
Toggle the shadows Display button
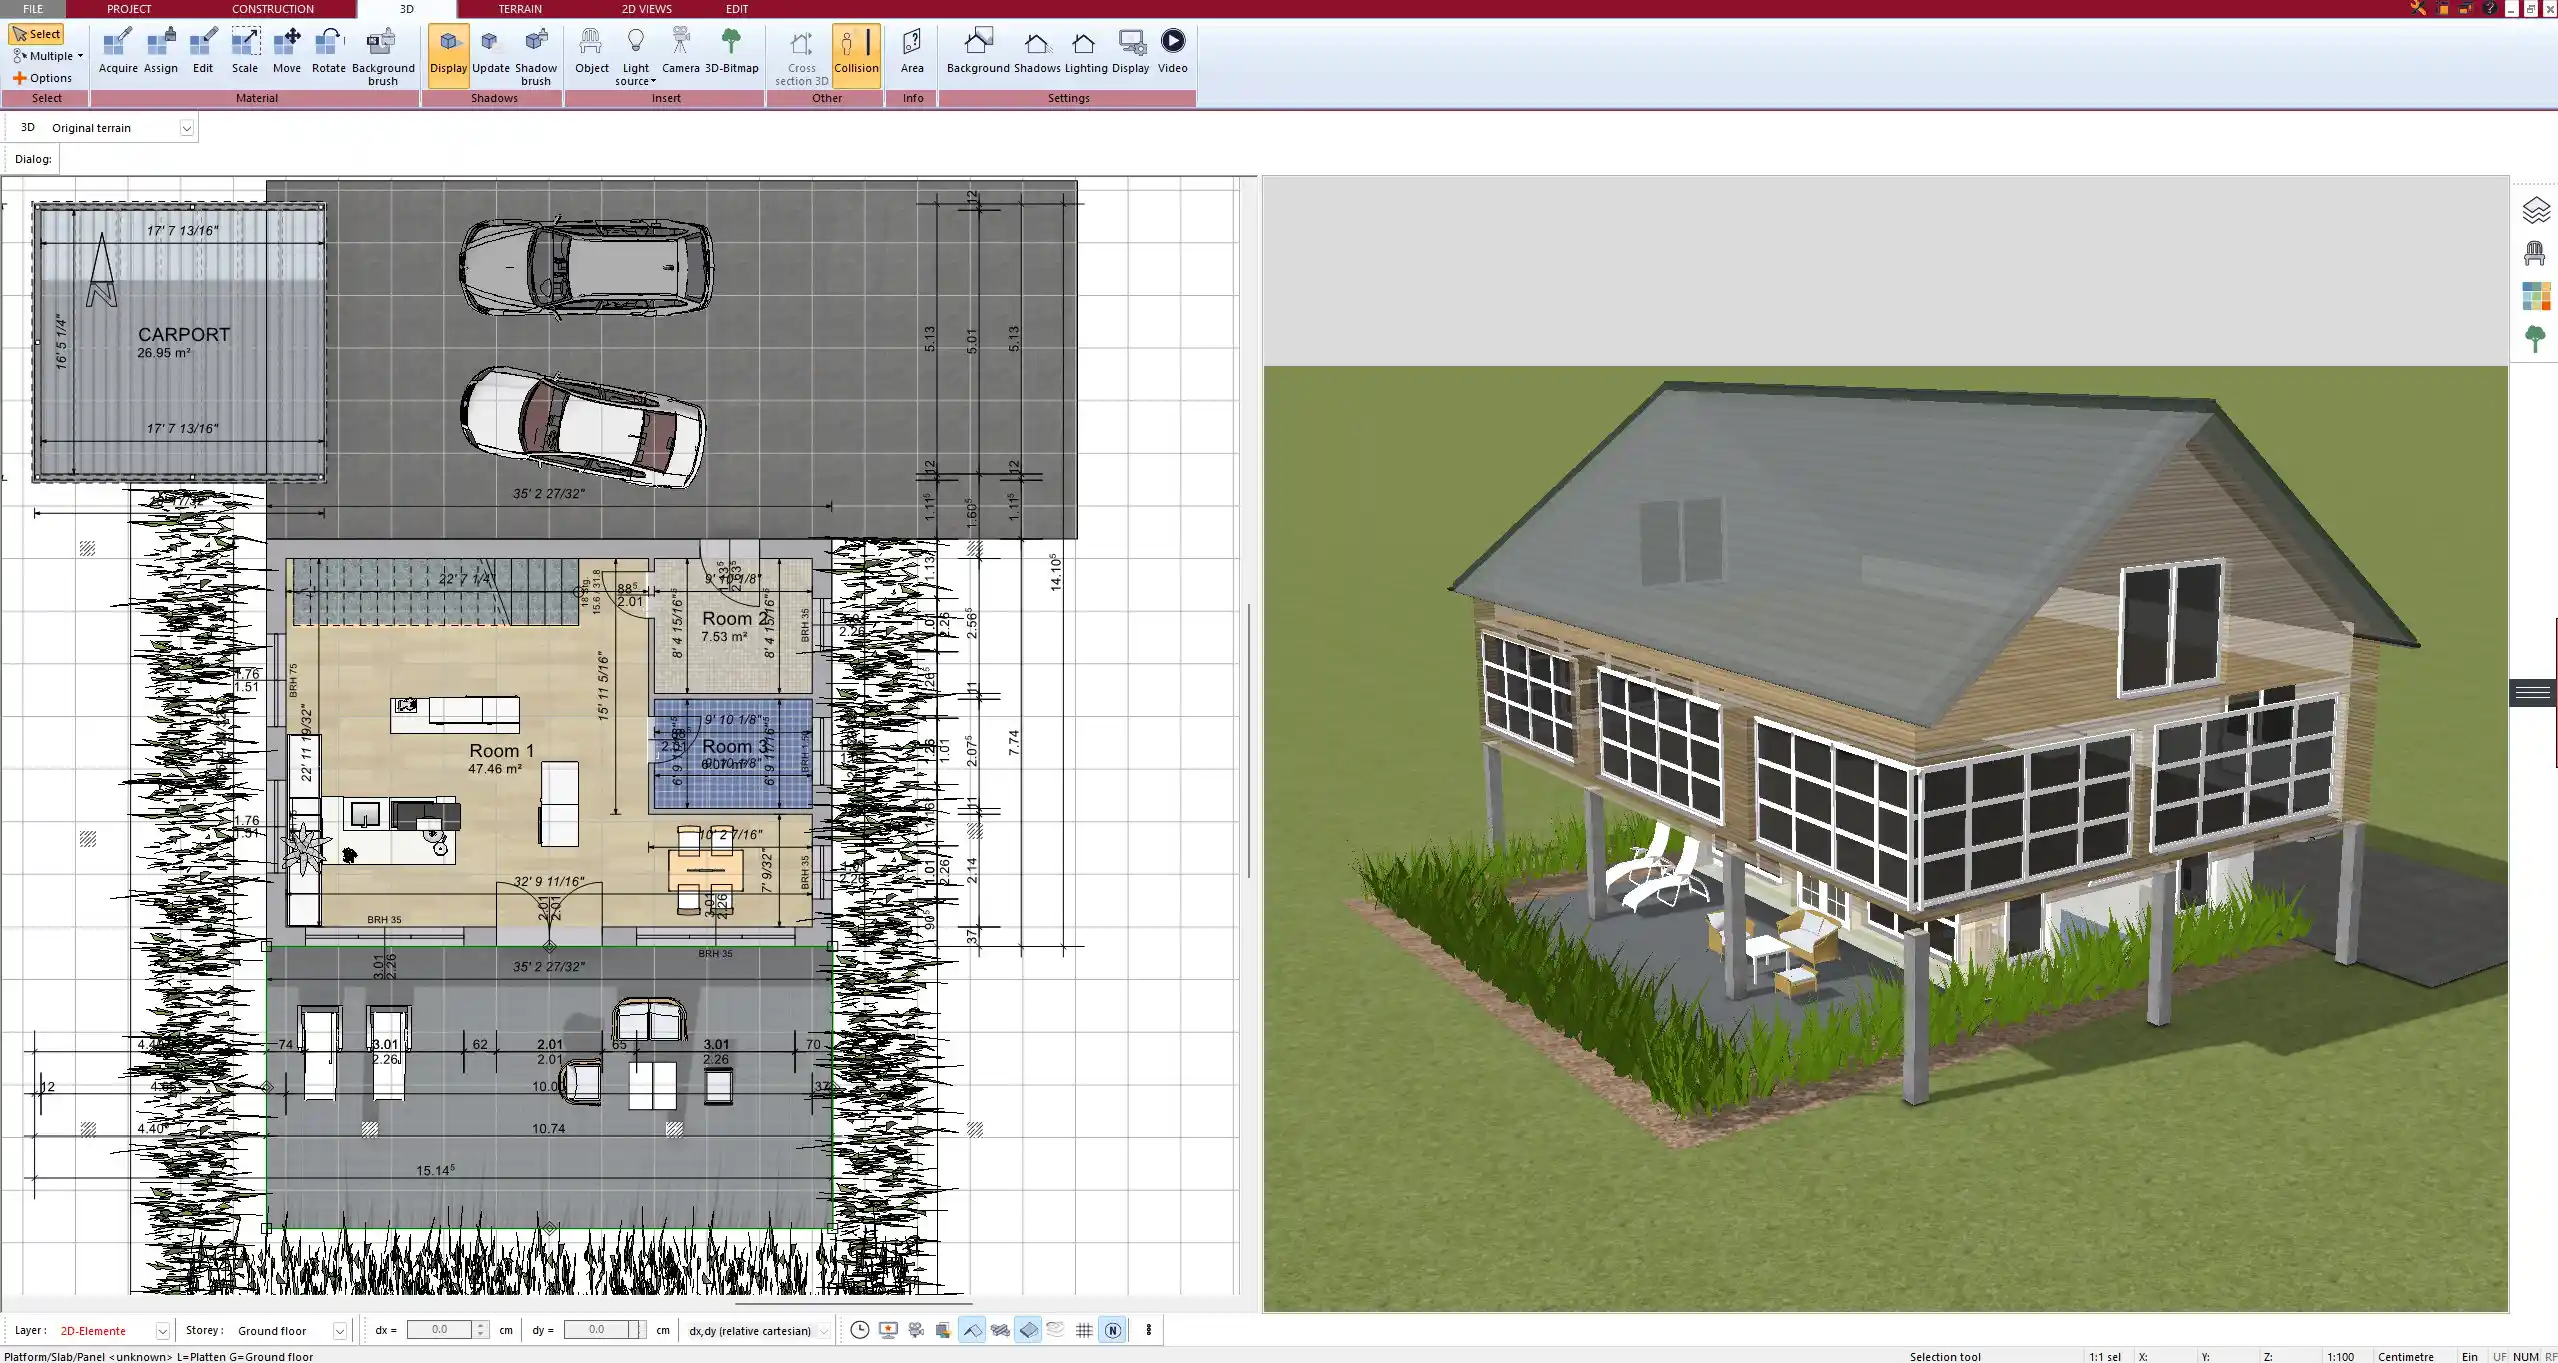click(x=448, y=55)
